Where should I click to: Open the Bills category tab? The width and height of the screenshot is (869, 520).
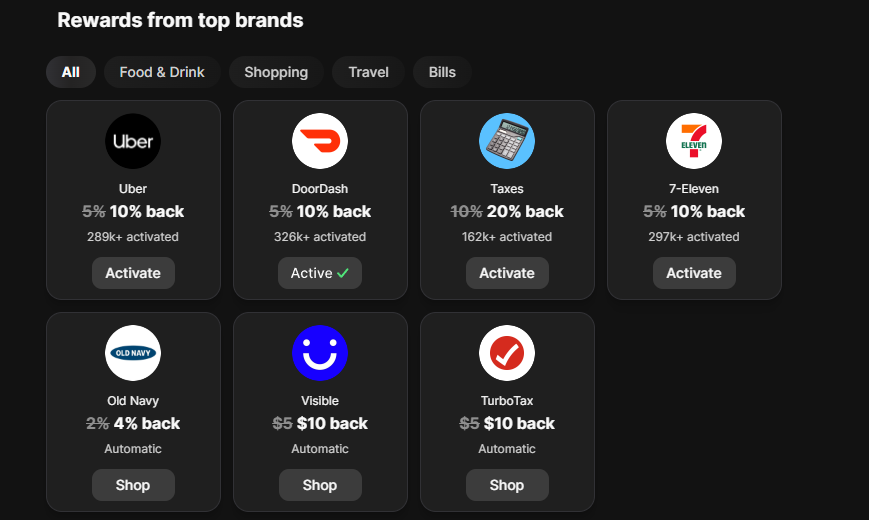(x=442, y=72)
